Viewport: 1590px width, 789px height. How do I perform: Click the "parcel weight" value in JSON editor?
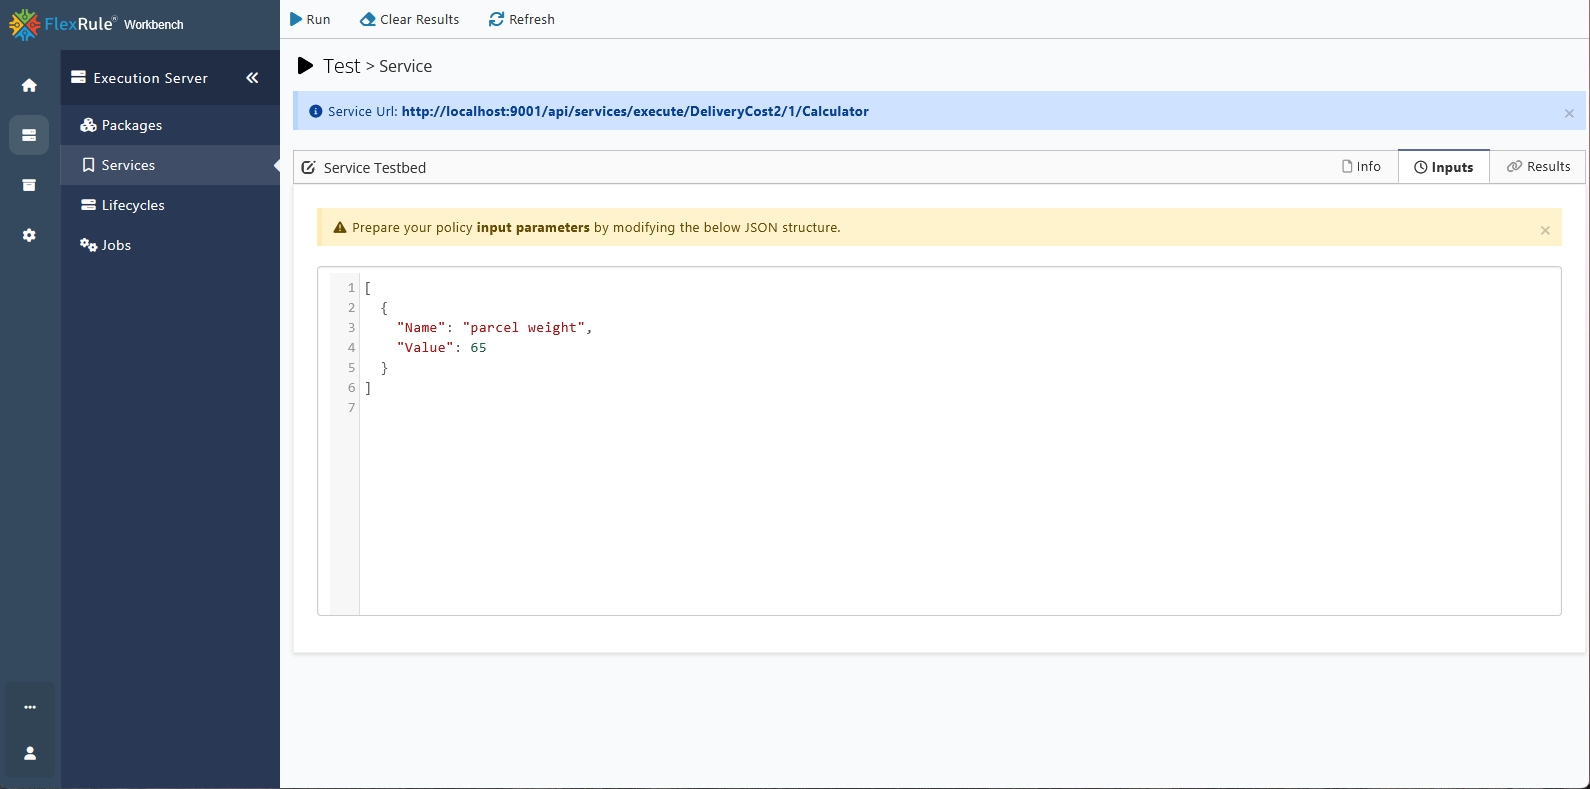tap(524, 327)
